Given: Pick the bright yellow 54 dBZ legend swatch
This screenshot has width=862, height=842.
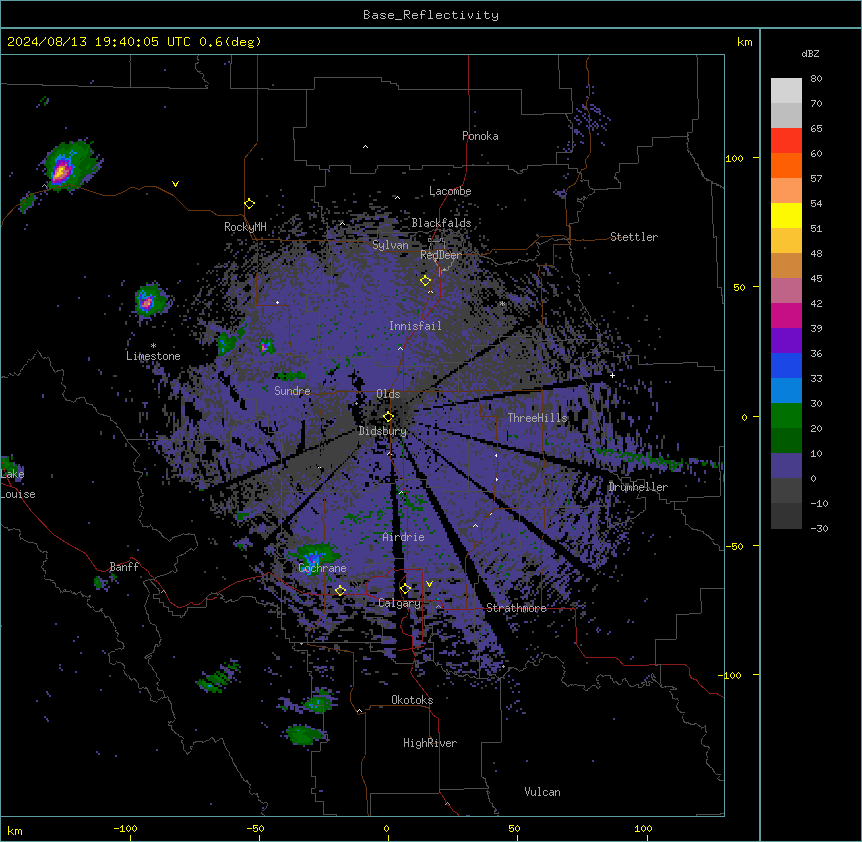Looking at the screenshot, I should [x=786, y=215].
